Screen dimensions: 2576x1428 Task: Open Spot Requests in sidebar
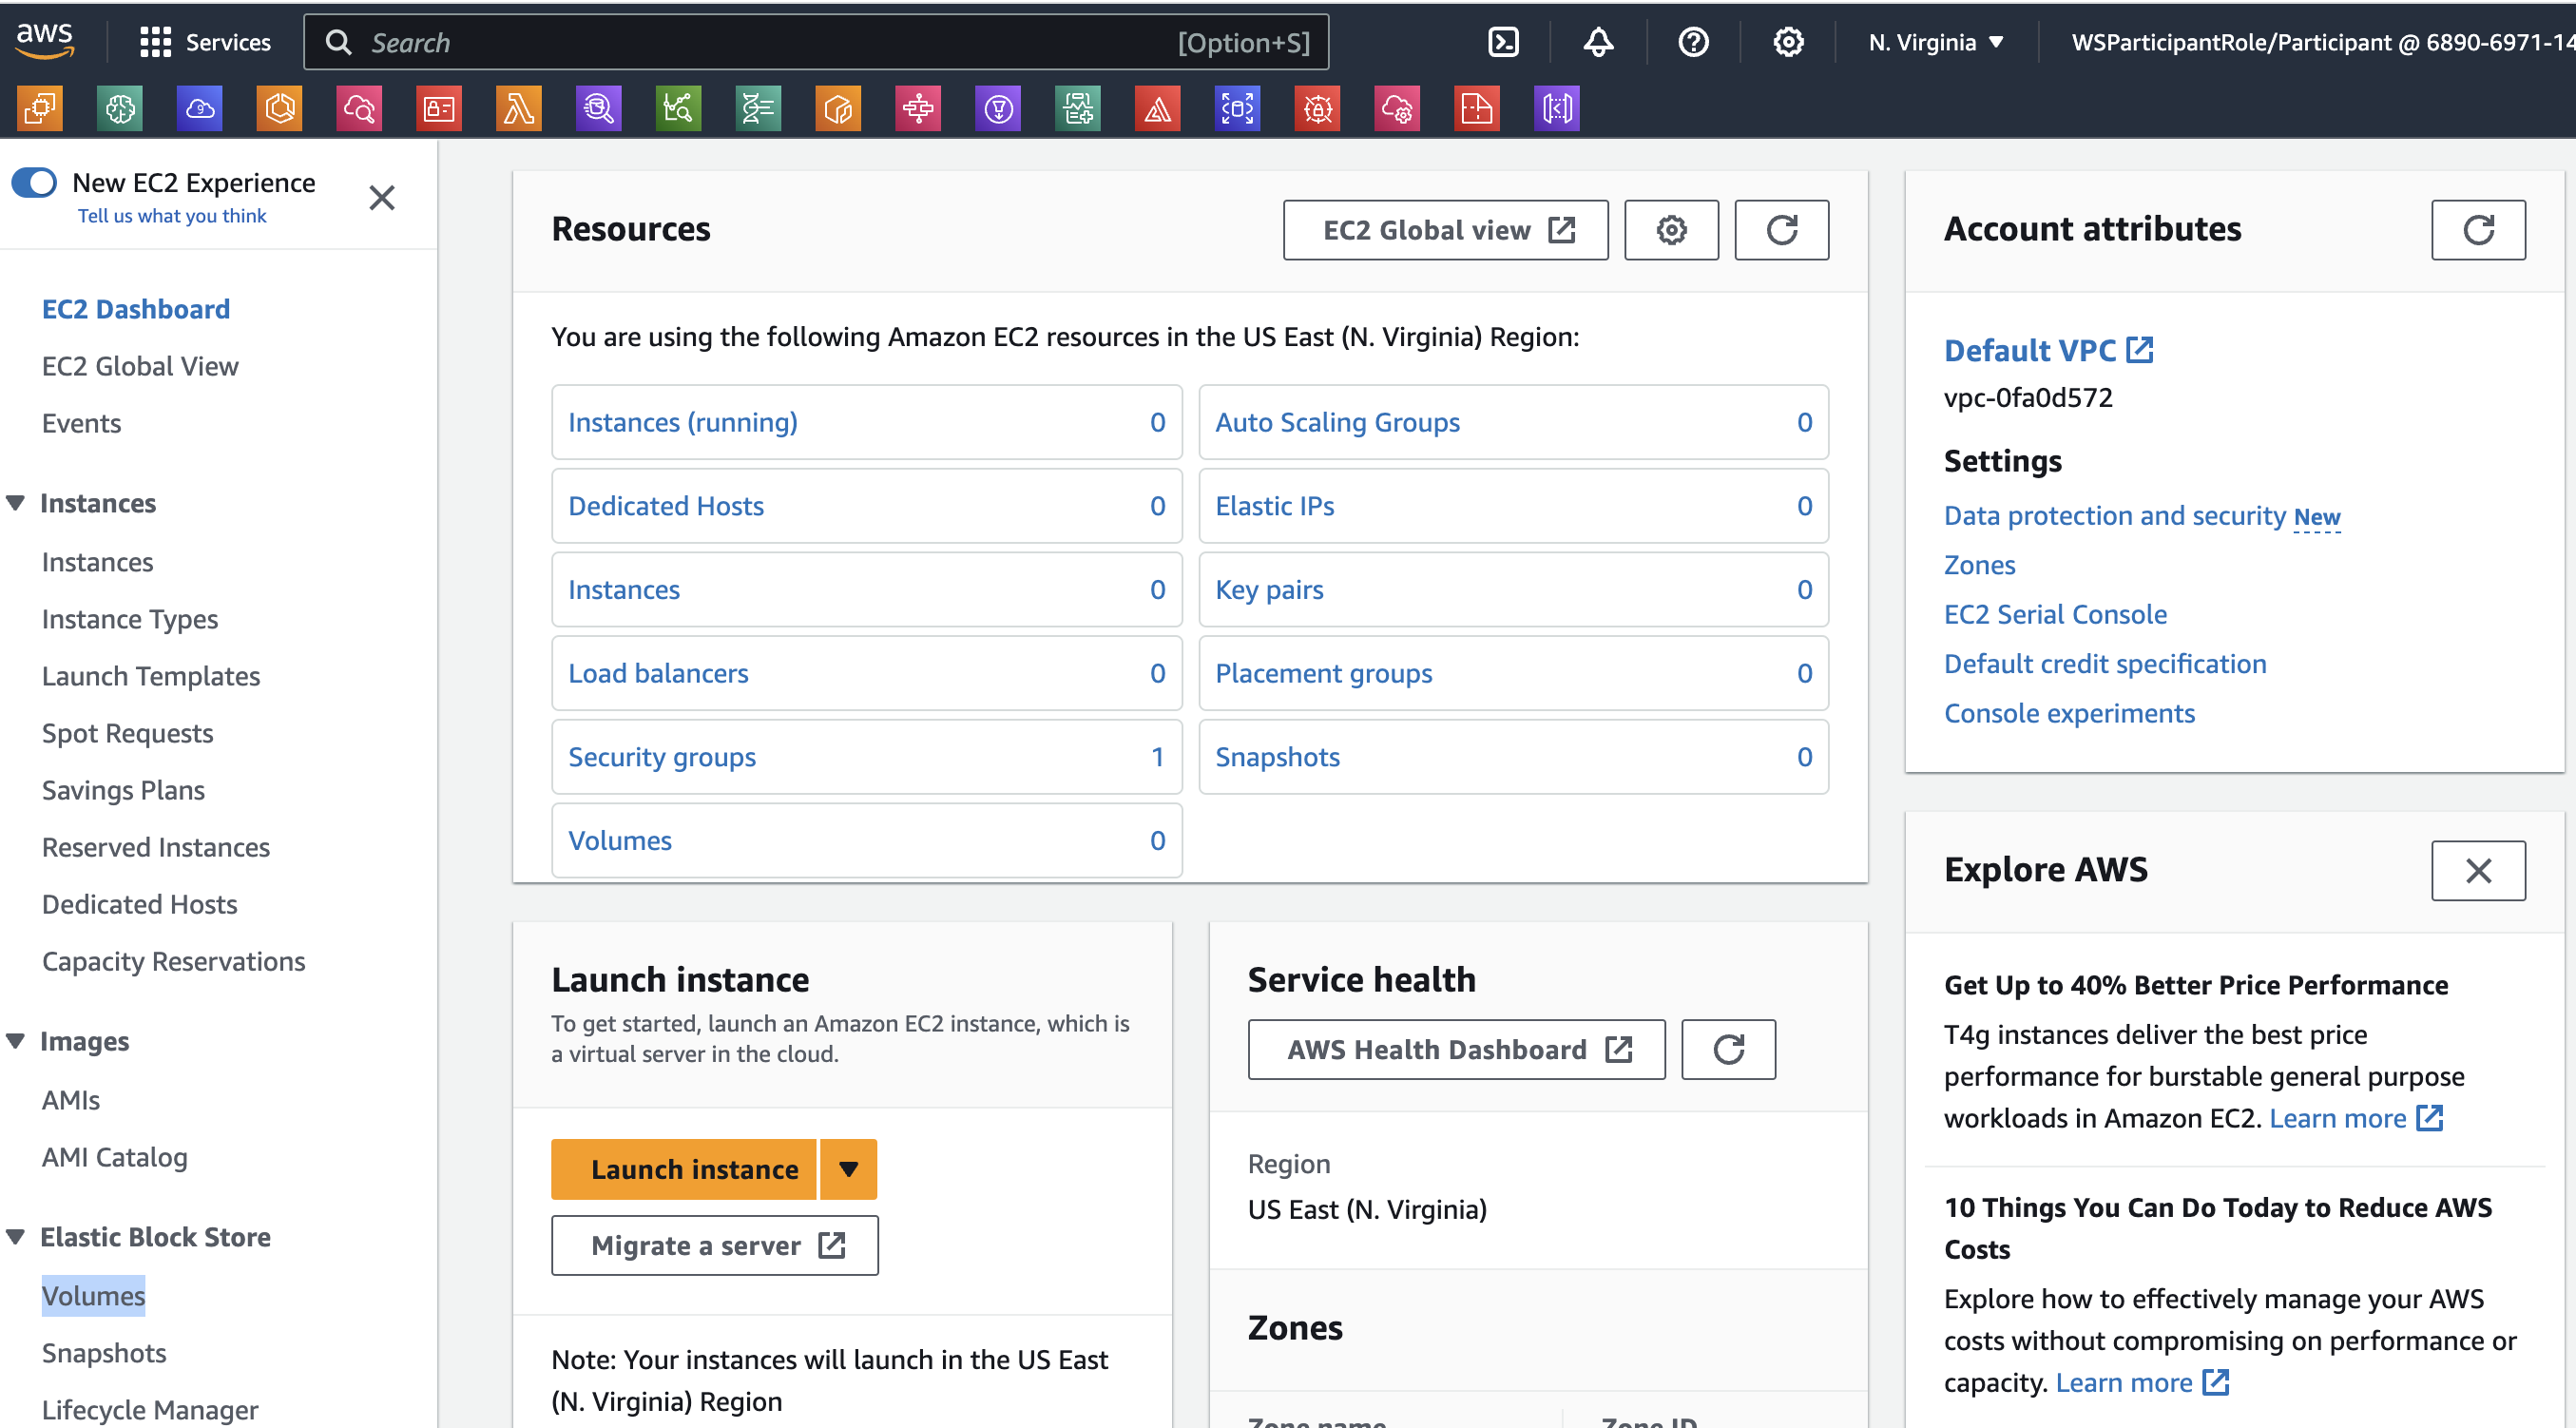(x=128, y=733)
